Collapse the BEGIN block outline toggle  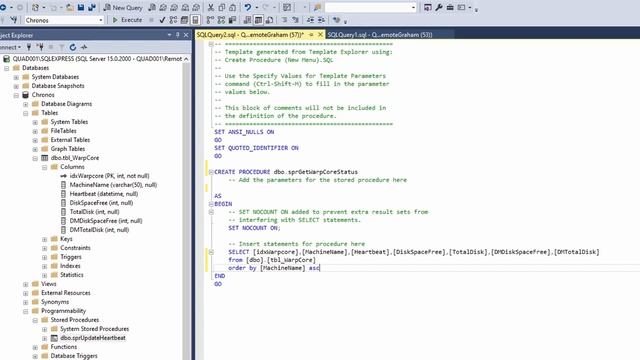(x=211, y=204)
